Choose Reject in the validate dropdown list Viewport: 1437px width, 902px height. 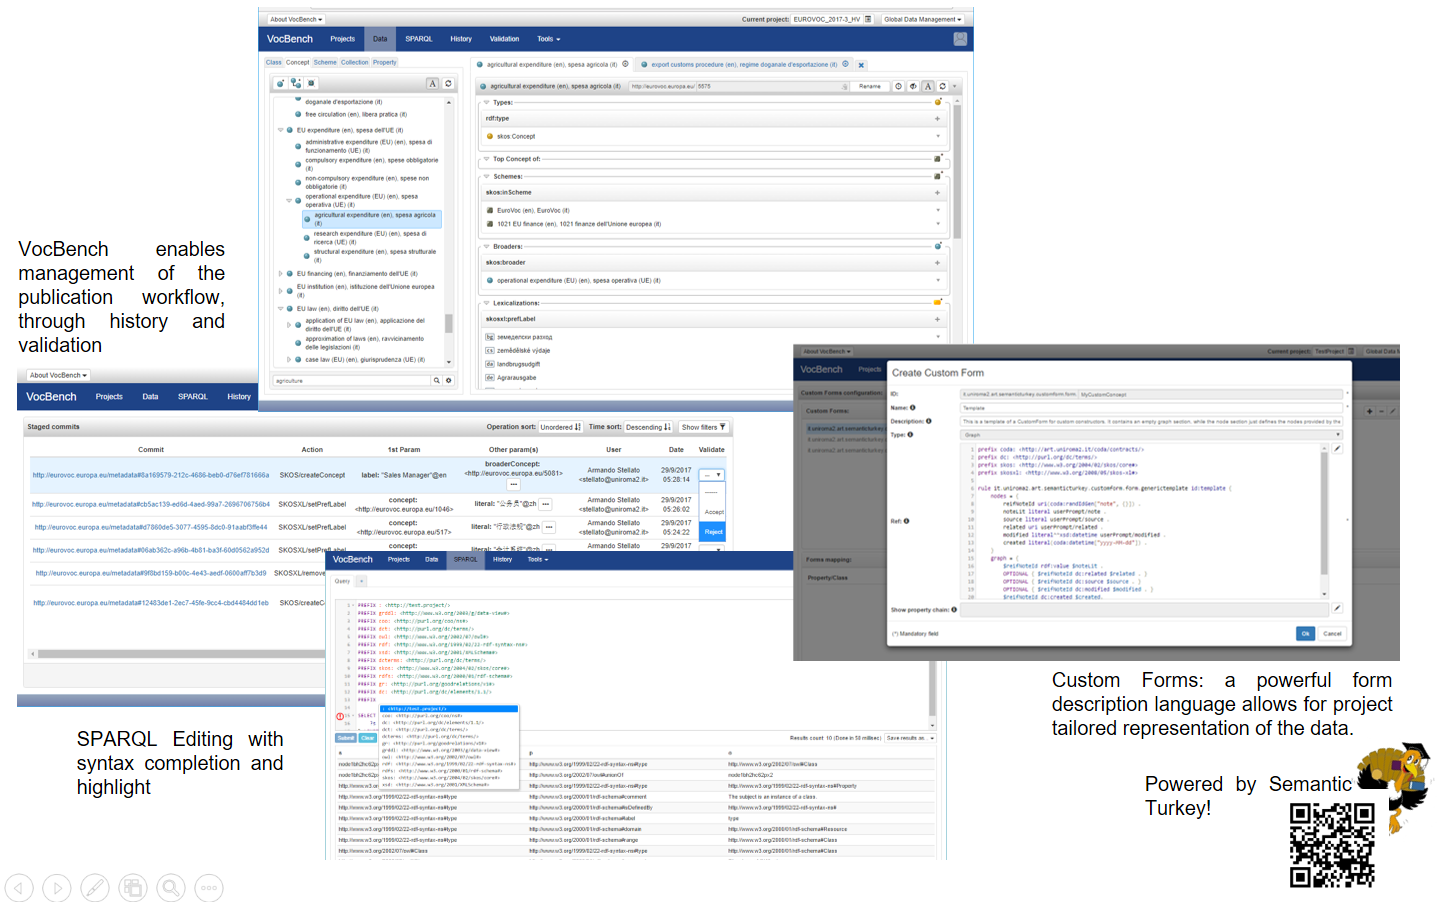(713, 532)
